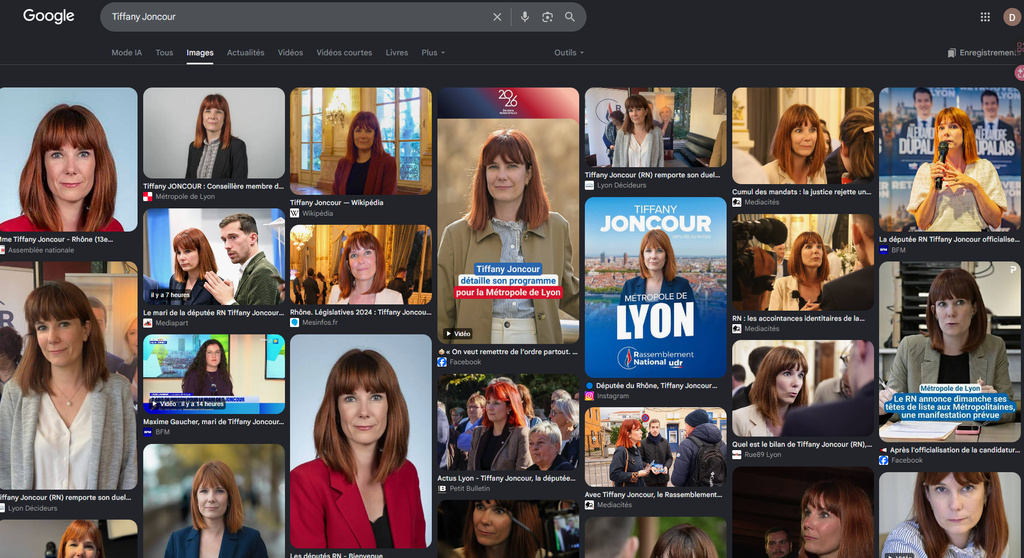
Task: Click Lyon Décideurs source under remporte son duel
Action: point(621,186)
